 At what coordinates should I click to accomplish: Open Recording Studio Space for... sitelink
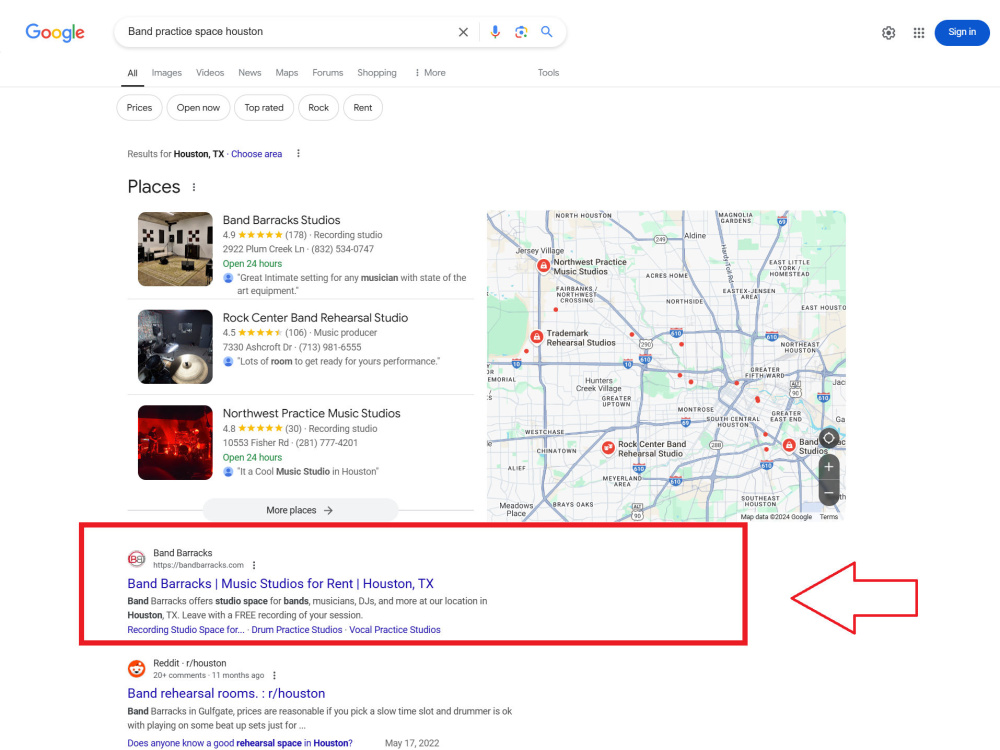(x=186, y=629)
